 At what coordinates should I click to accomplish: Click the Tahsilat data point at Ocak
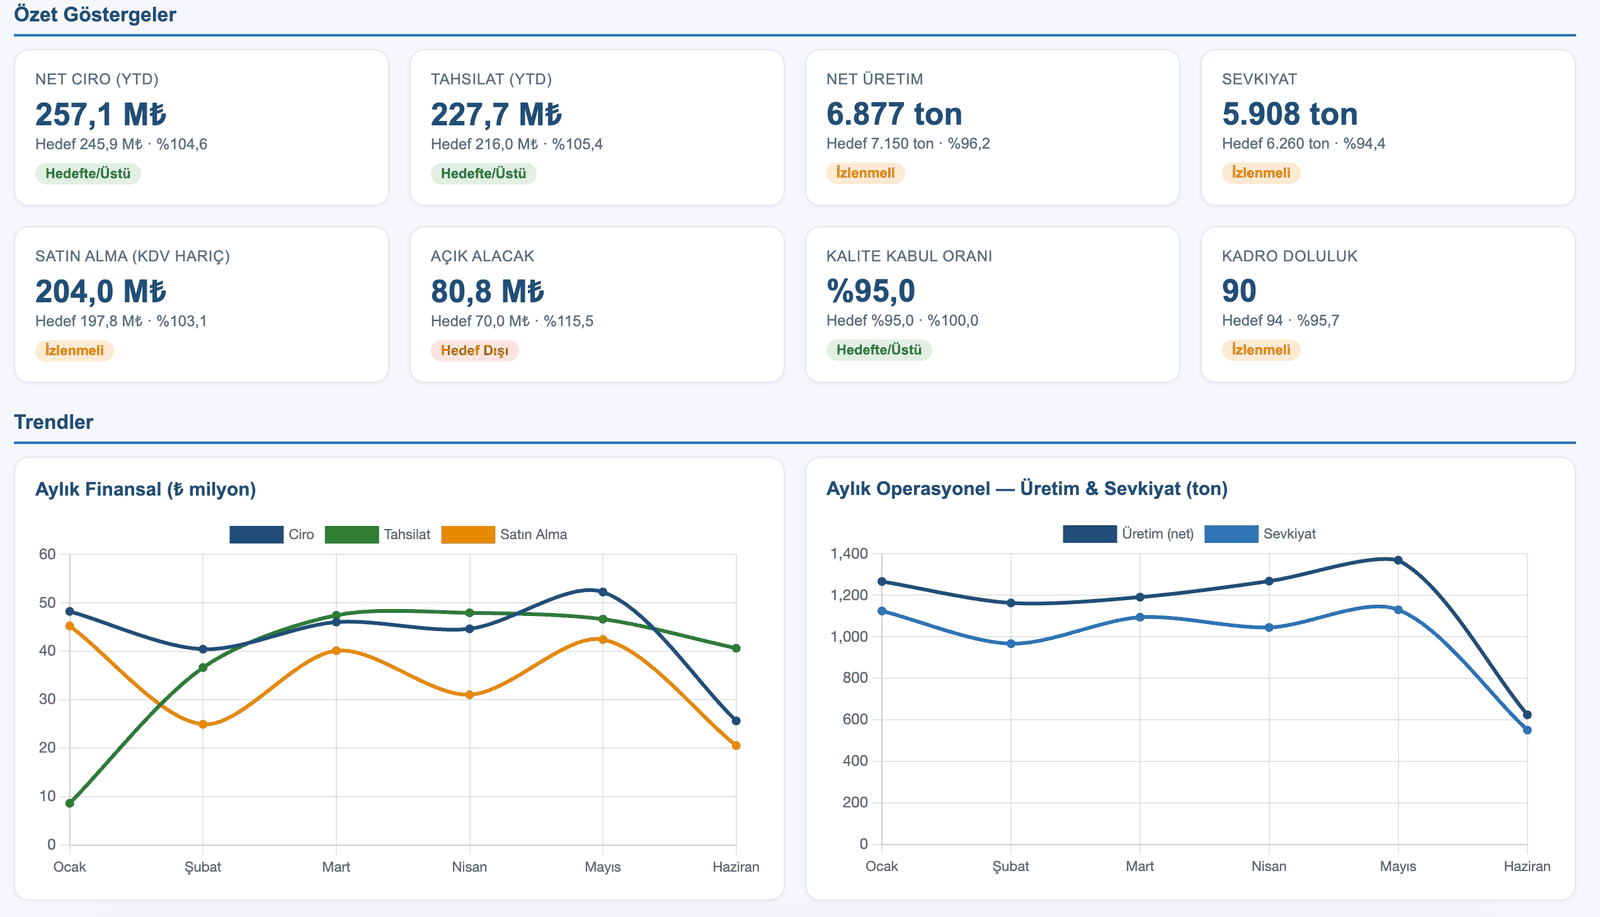(70, 803)
